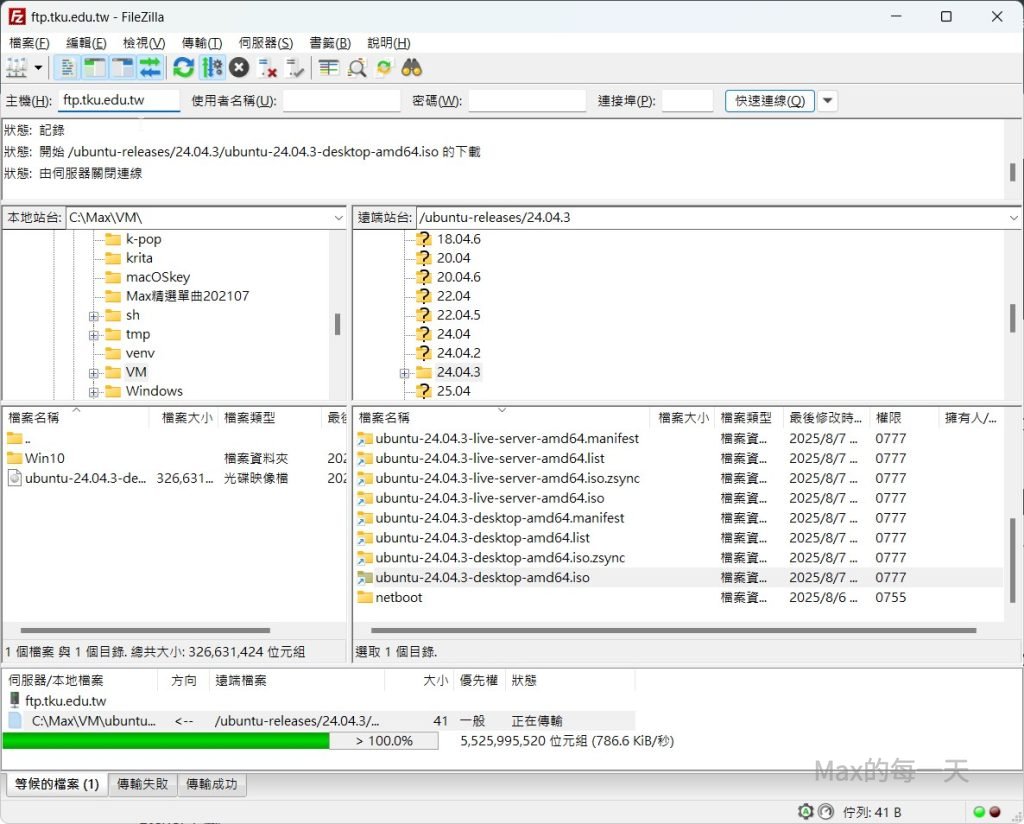The image size is (1024, 824).
Task: Open directory listing filters icon
Action: (328, 67)
